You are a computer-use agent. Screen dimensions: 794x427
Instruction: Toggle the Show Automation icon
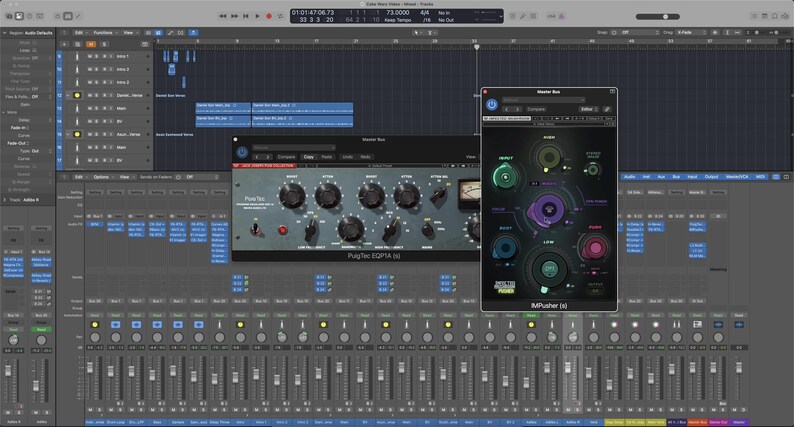point(170,32)
